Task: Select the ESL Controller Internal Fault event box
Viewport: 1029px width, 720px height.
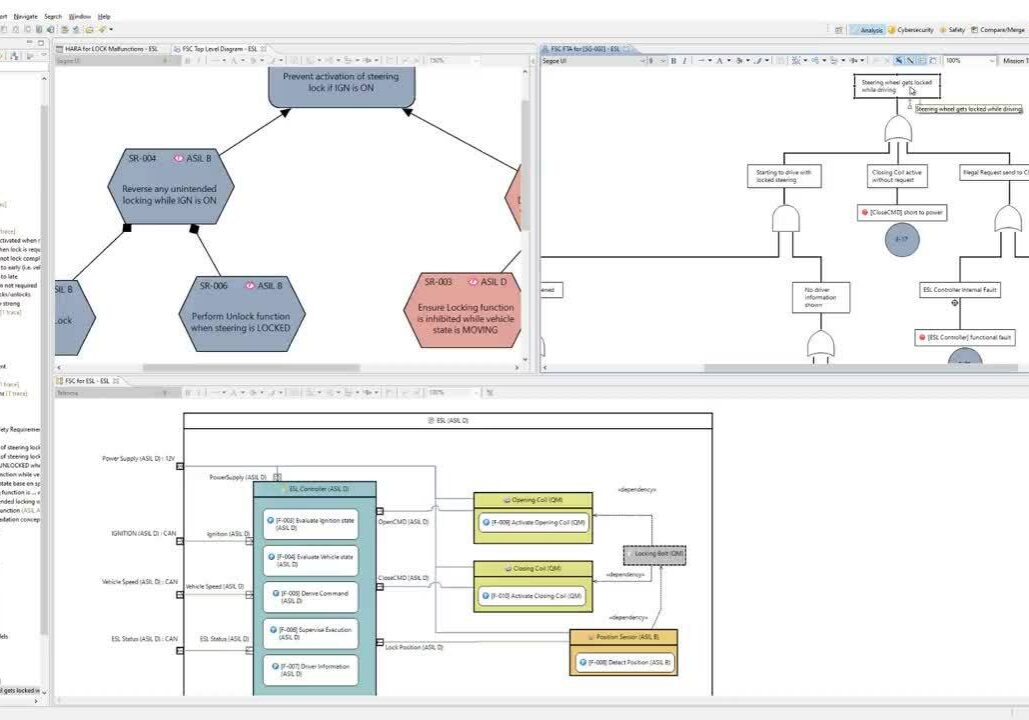Action: pos(960,290)
